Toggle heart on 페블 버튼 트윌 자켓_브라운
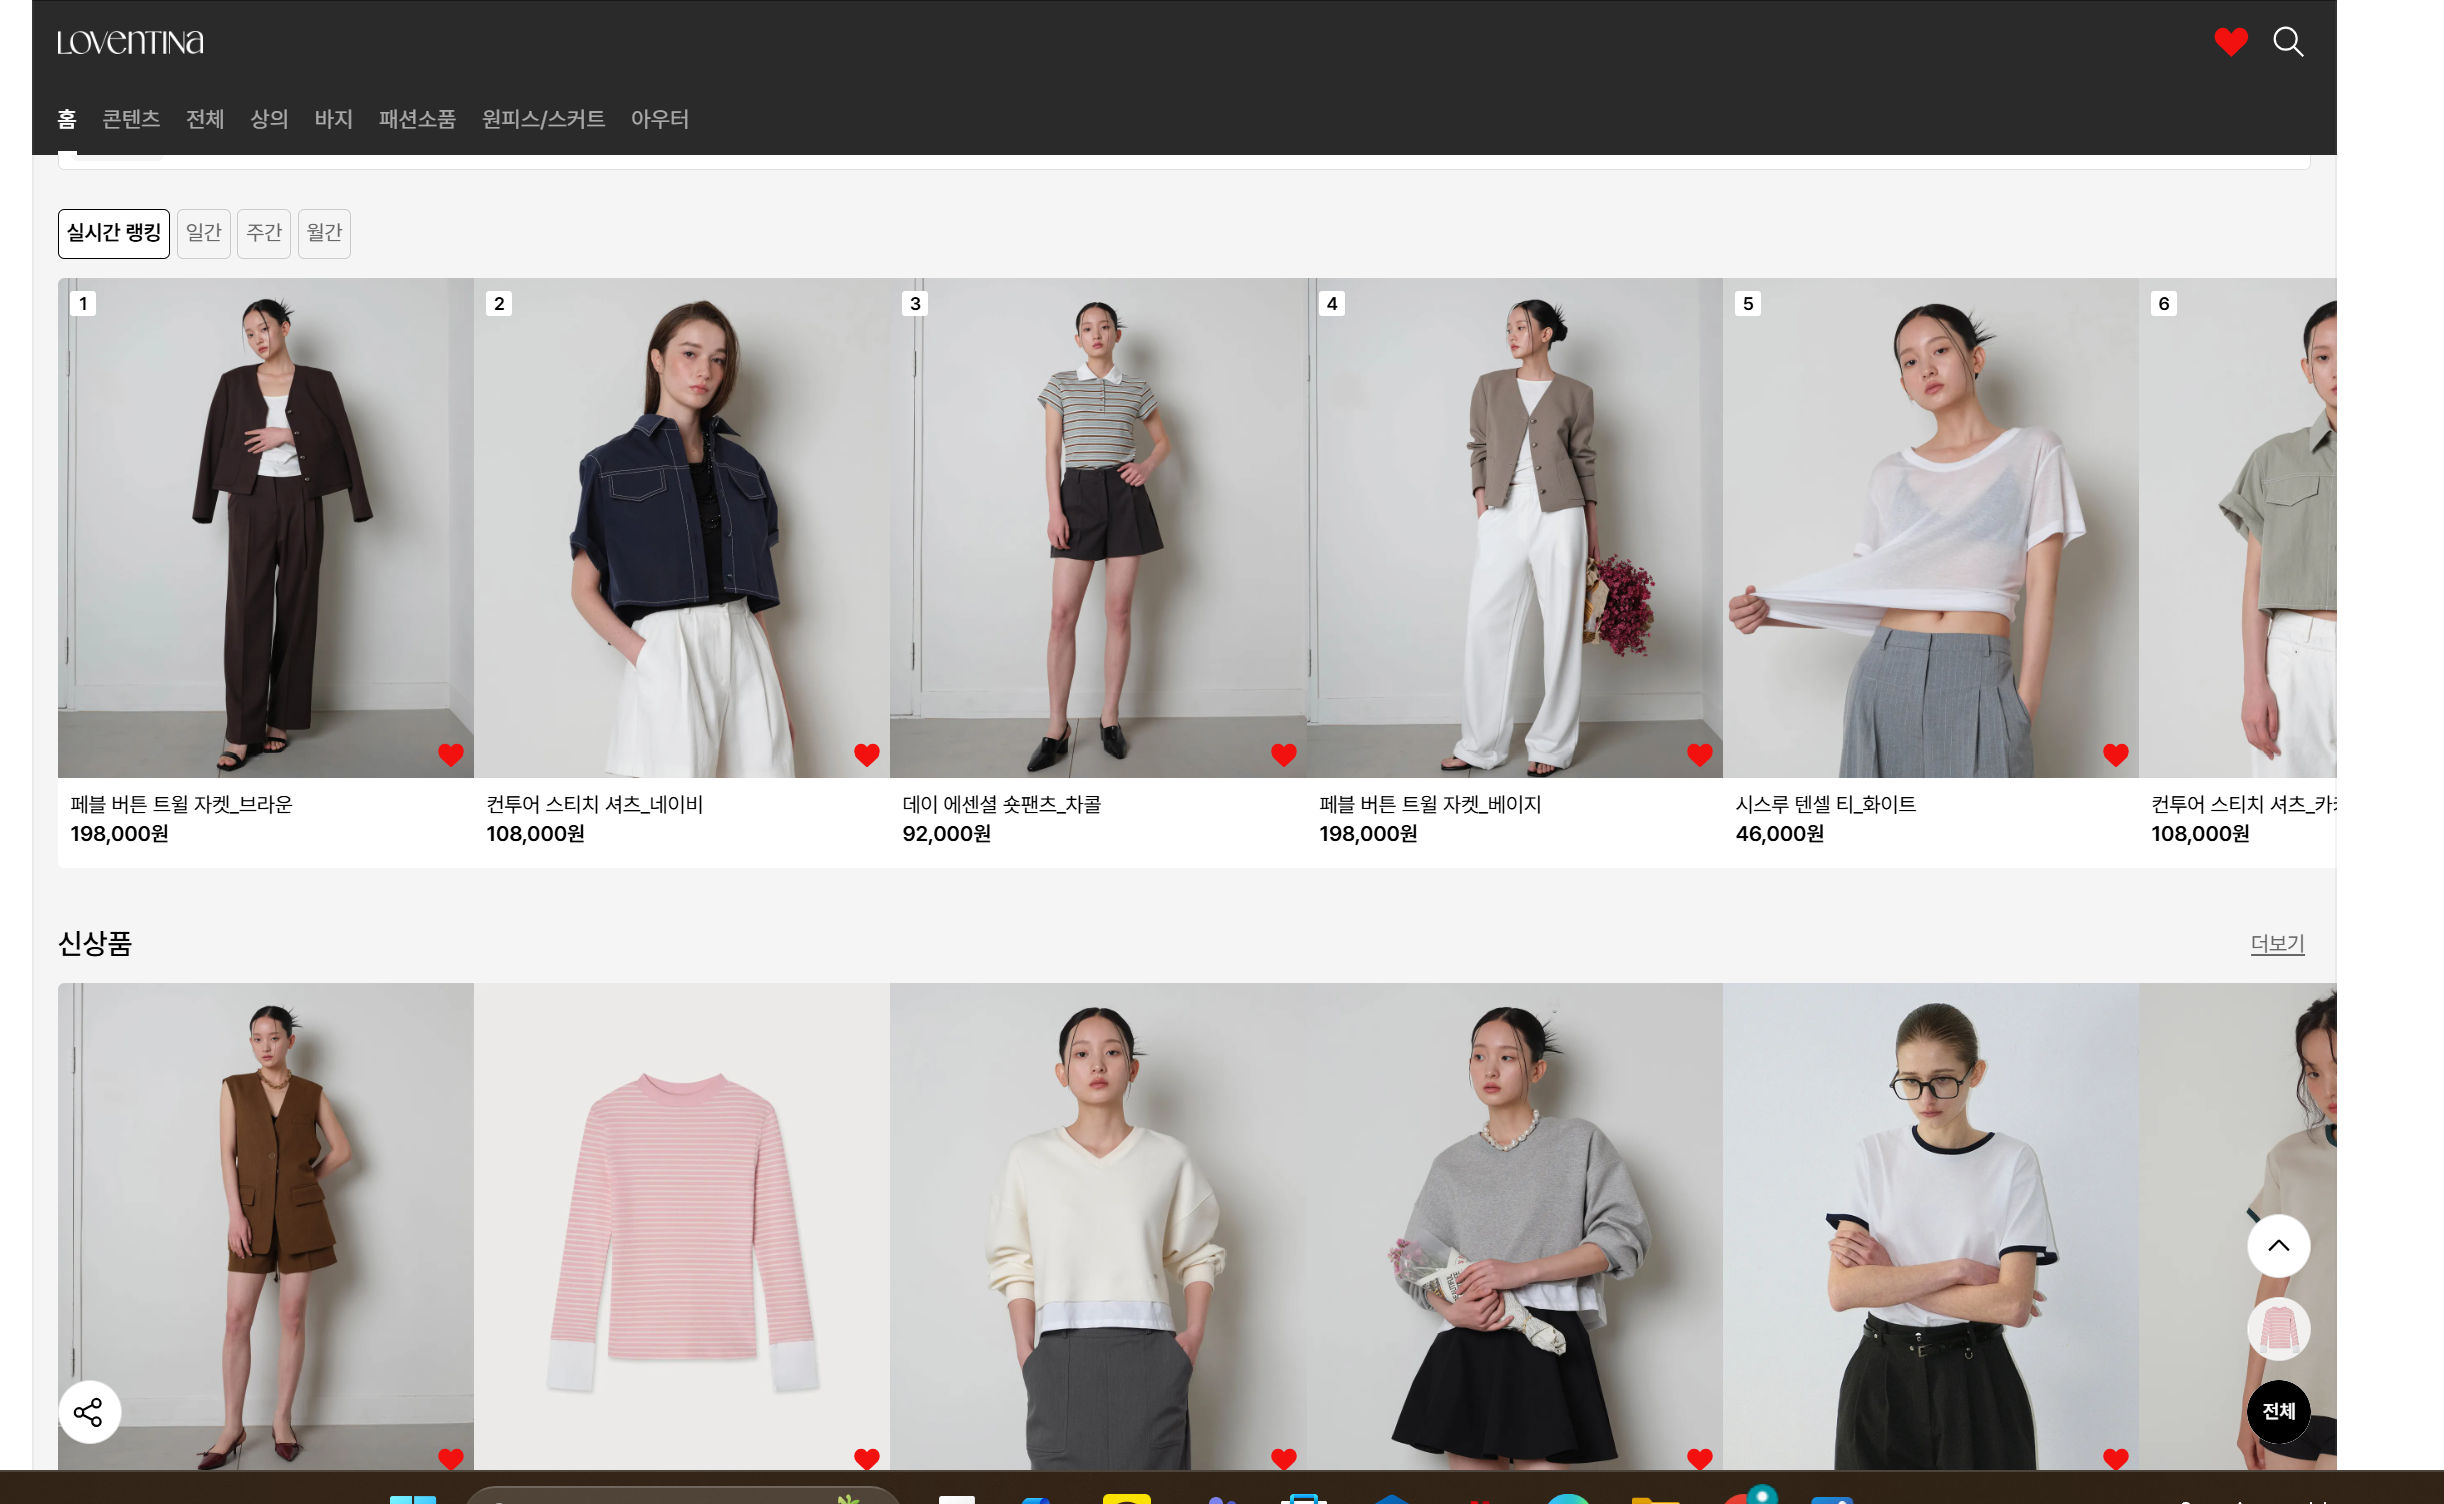The height and width of the screenshot is (1504, 2444). click(451, 755)
